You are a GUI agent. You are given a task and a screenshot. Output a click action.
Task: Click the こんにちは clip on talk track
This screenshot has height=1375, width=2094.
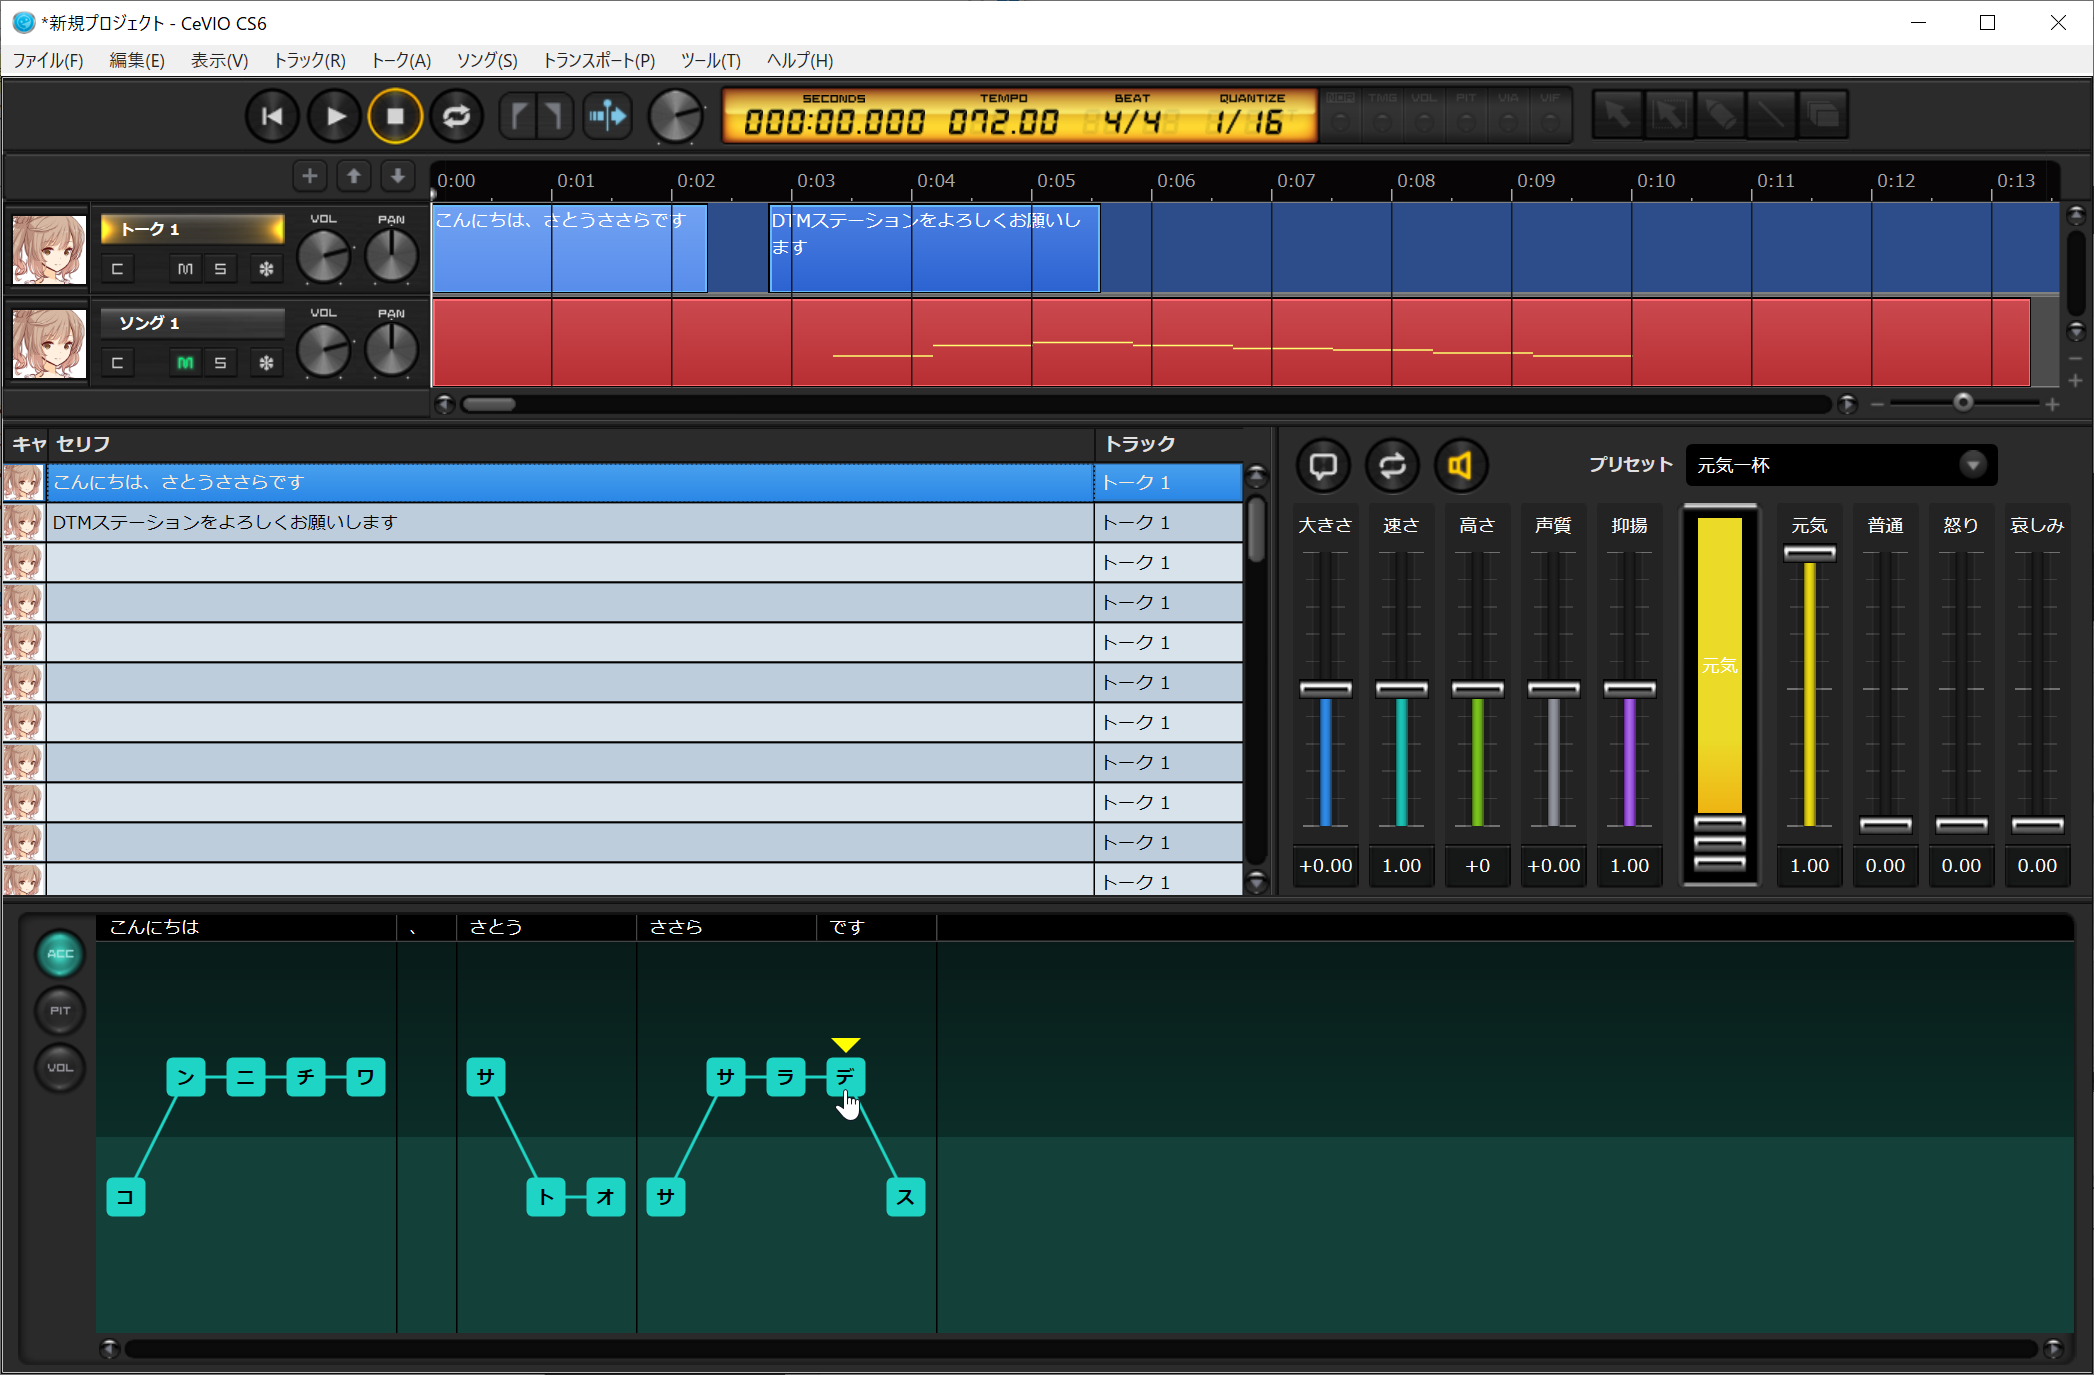point(570,248)
